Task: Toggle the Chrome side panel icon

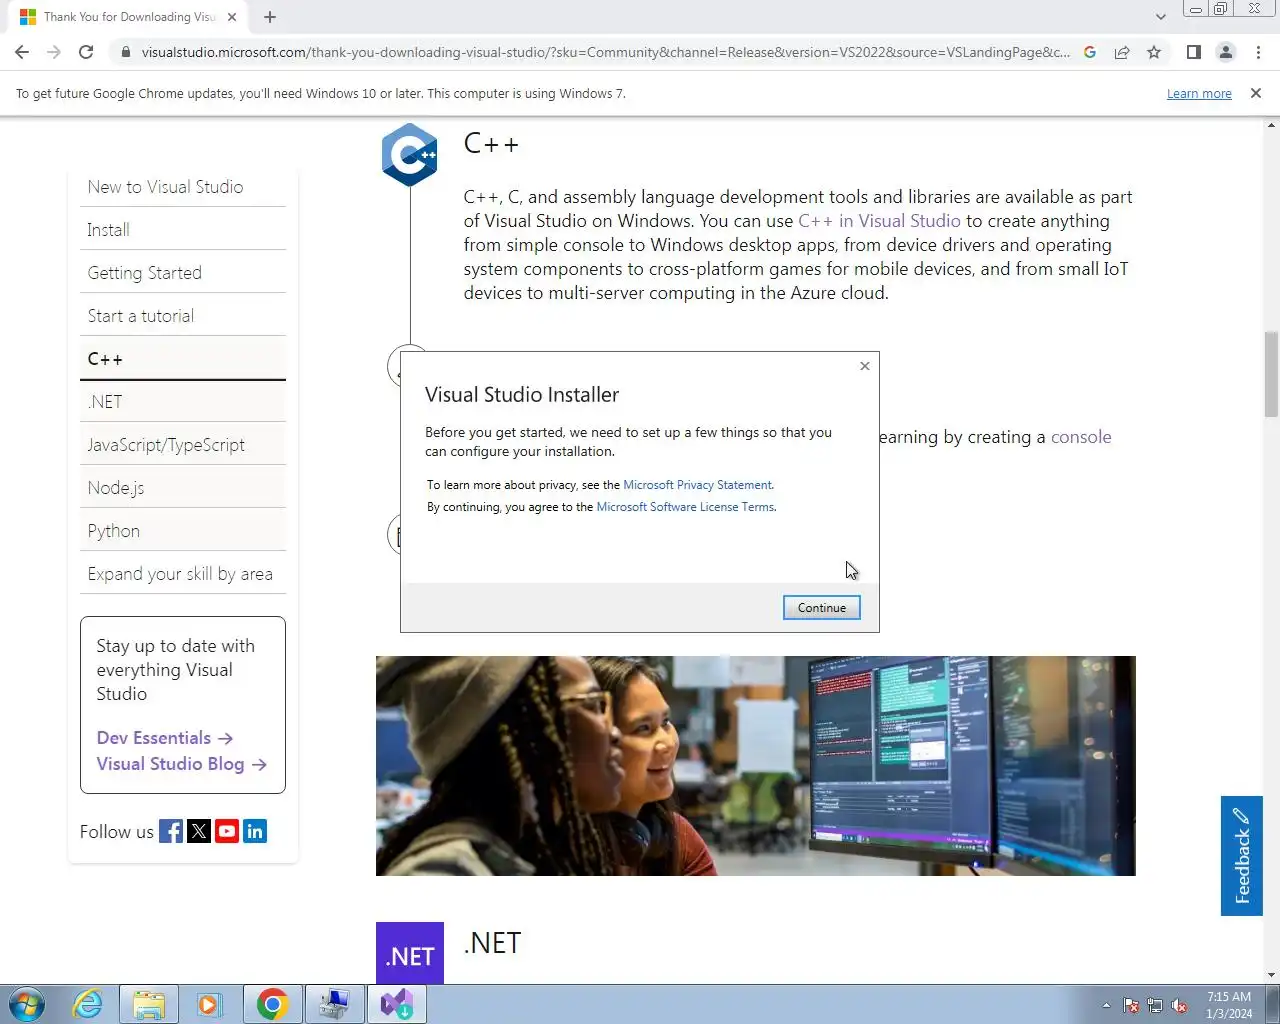Action: point(1193,52)
